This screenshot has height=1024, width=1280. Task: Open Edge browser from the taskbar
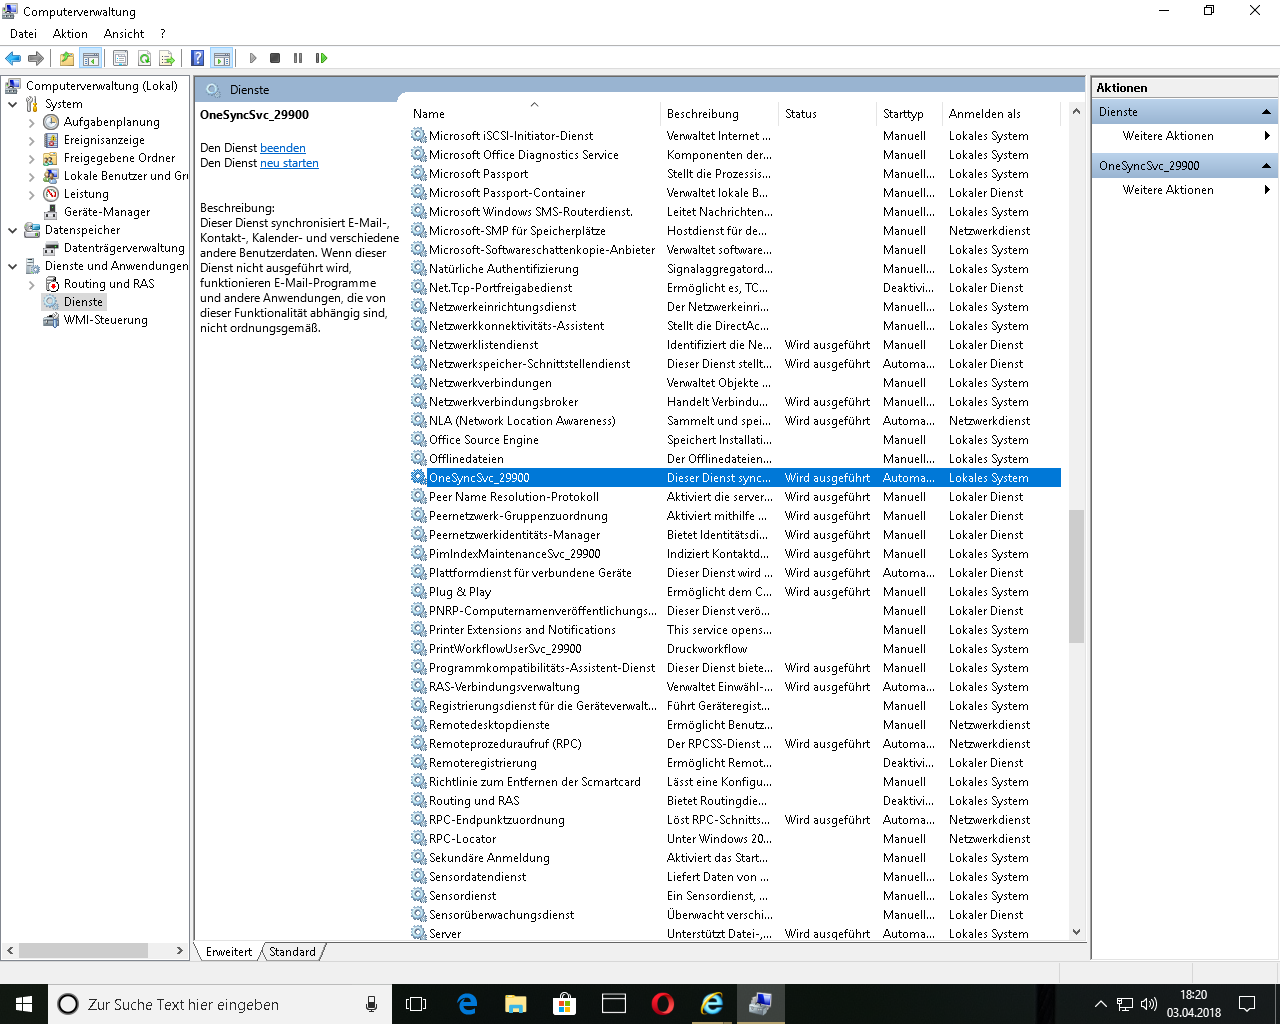point(466,1004)
